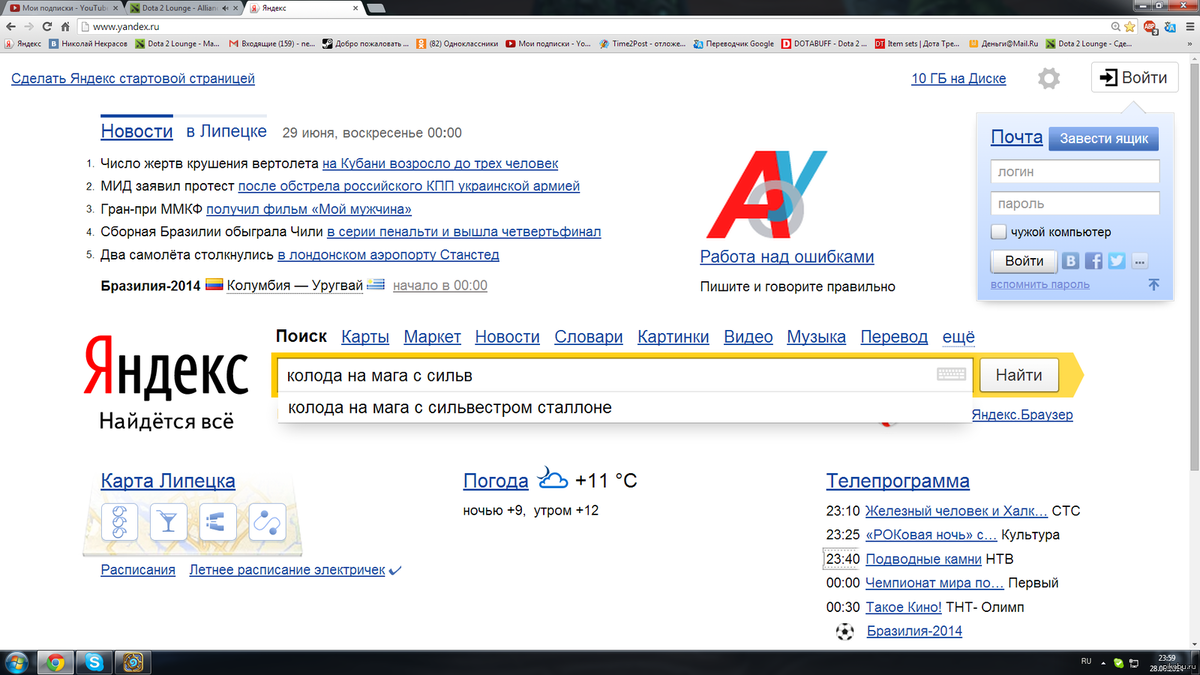The height and width of the screenshot is (675, 1200).
Task: Open Yandex settings gear icon
Action: 1048,78
